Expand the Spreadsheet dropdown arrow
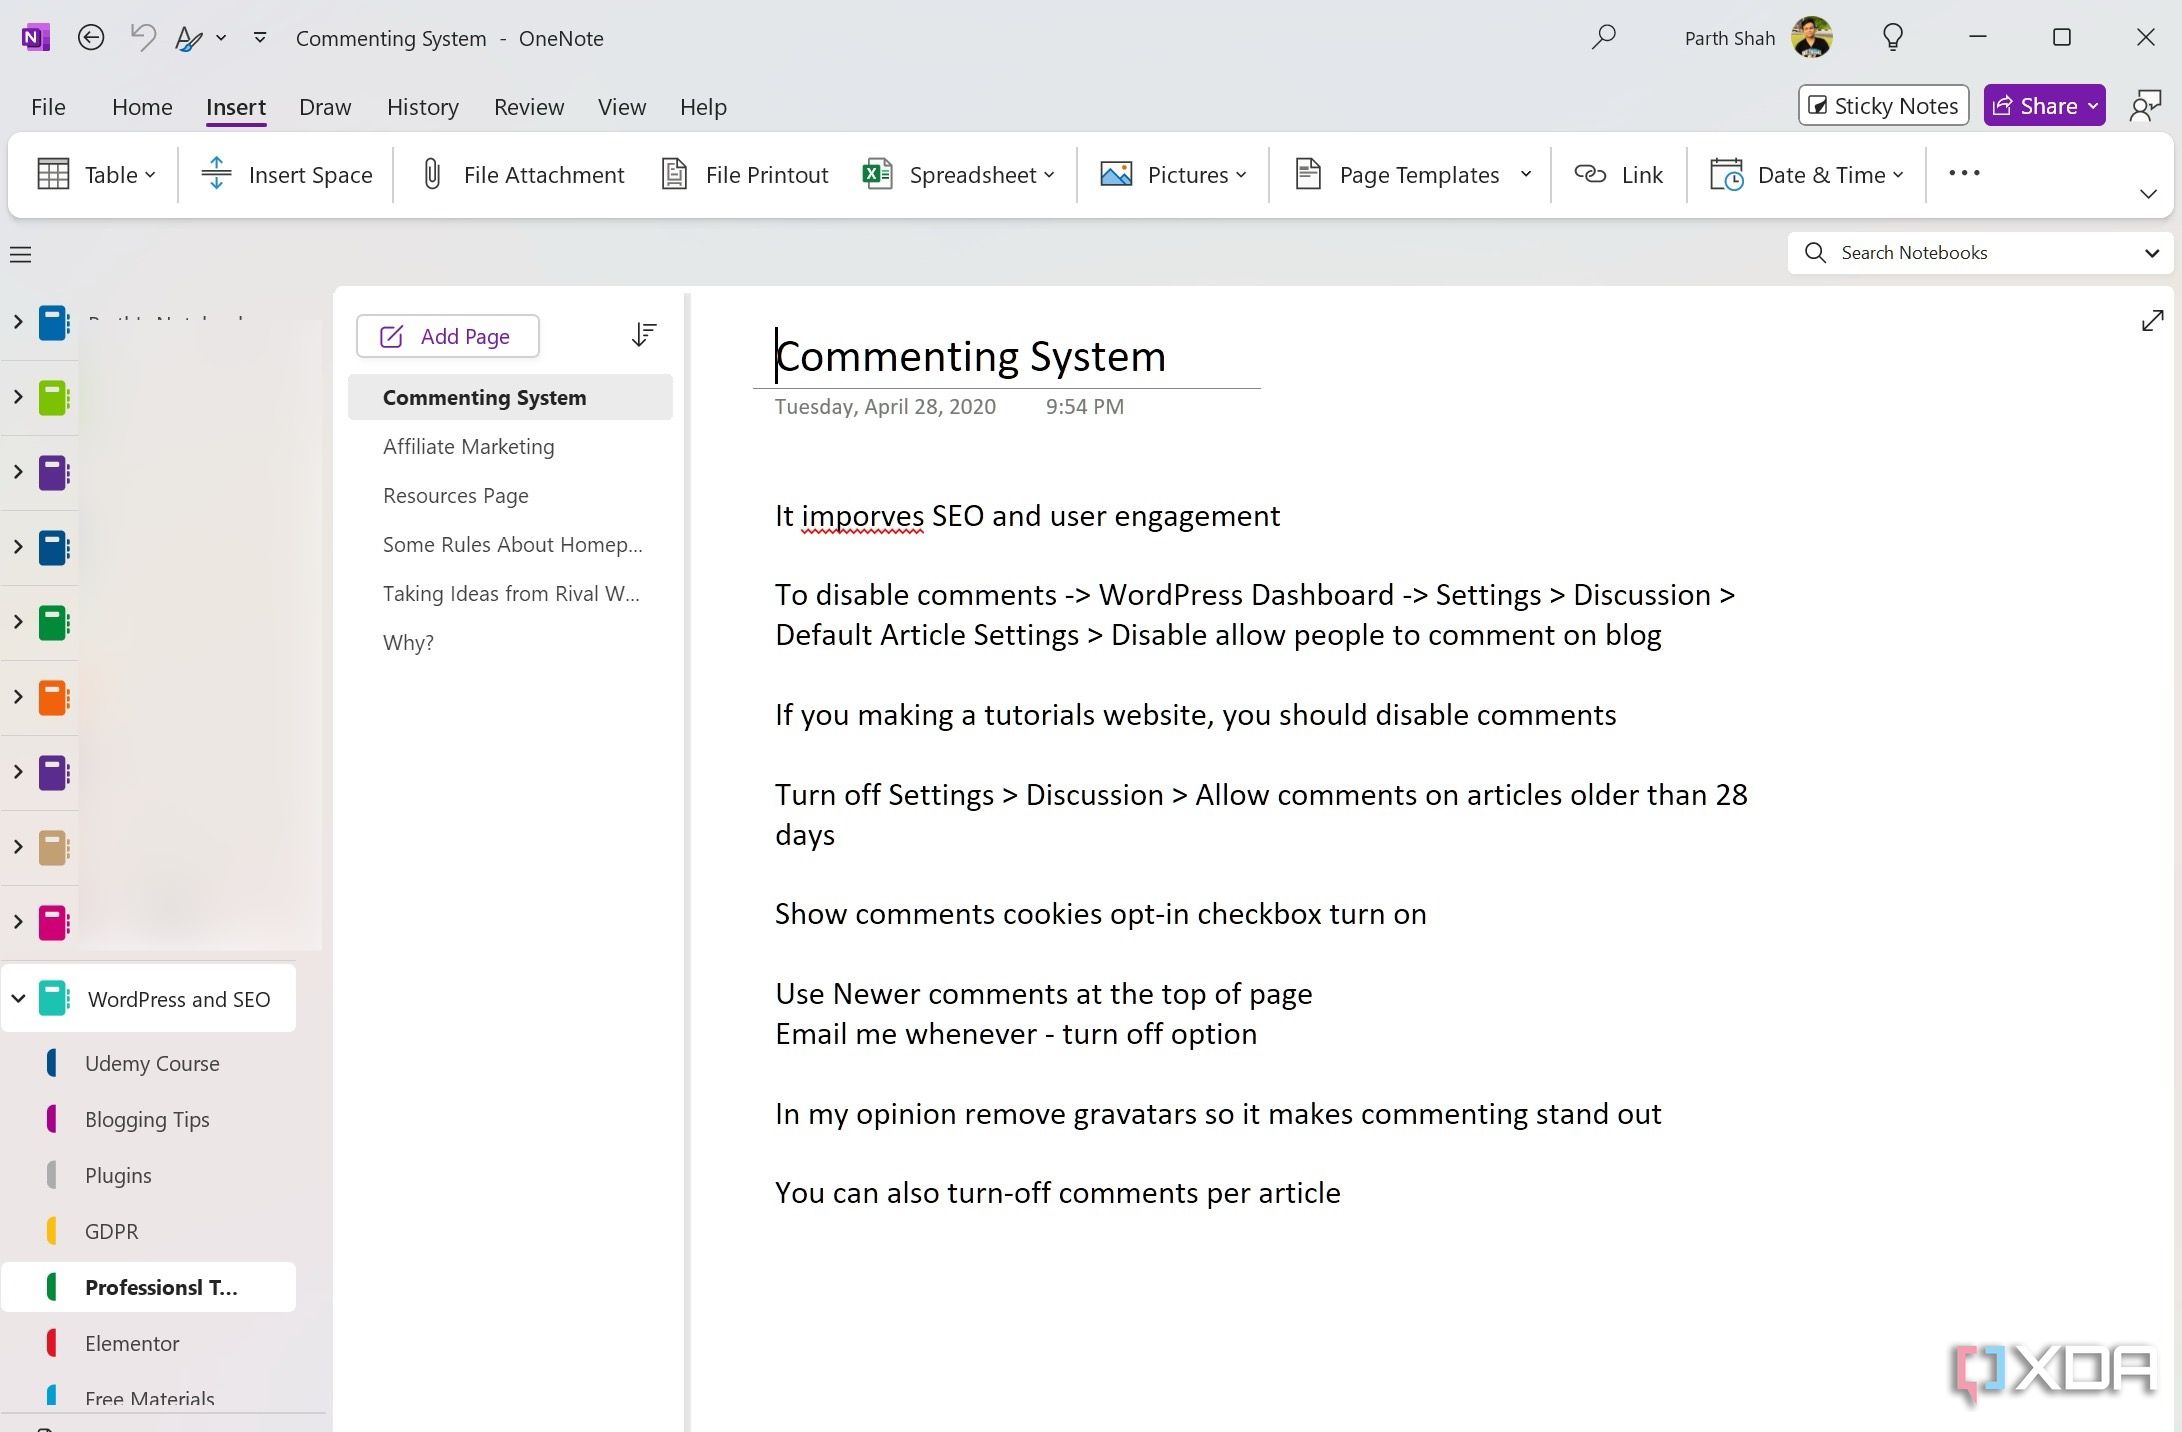This screenshot has width=2182, height=1432. click(x=1048, y=174)
